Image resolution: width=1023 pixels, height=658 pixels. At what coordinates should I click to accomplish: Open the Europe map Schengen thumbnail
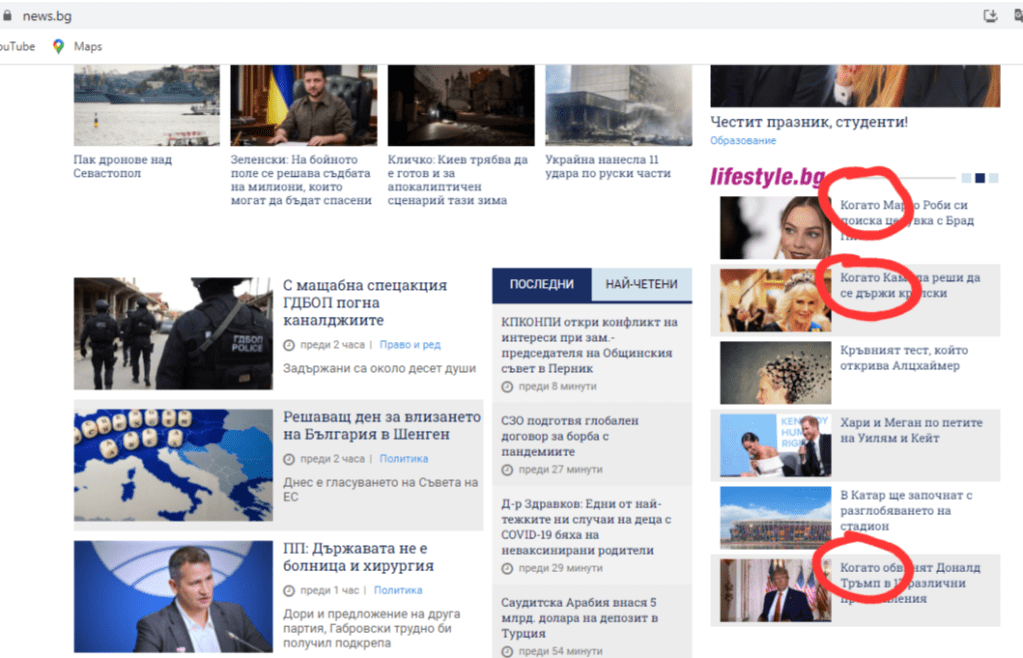[x=173, y=465]
